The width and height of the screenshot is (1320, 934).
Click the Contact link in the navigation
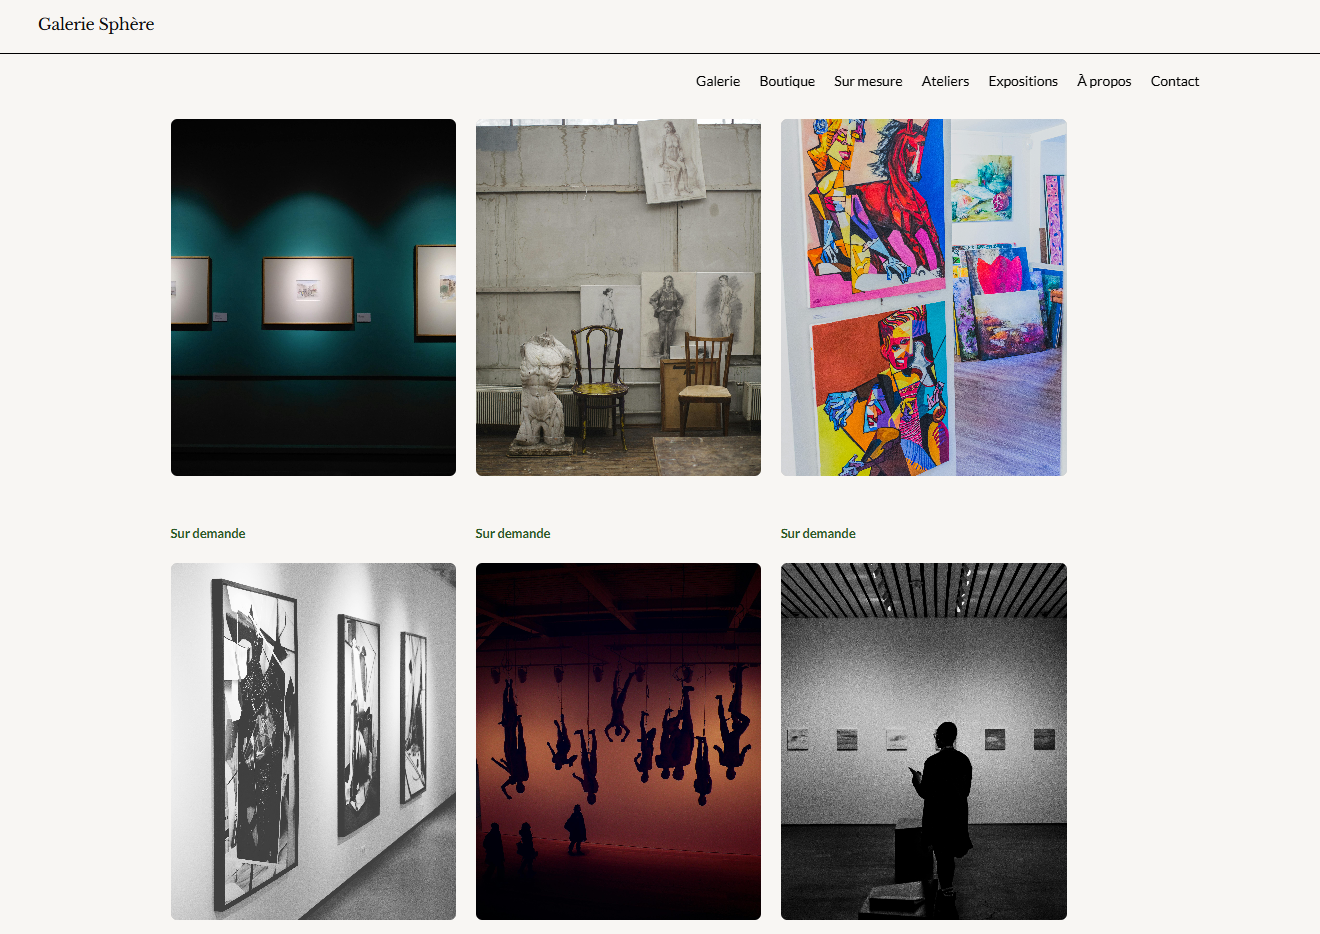(x=1174, y=81)
